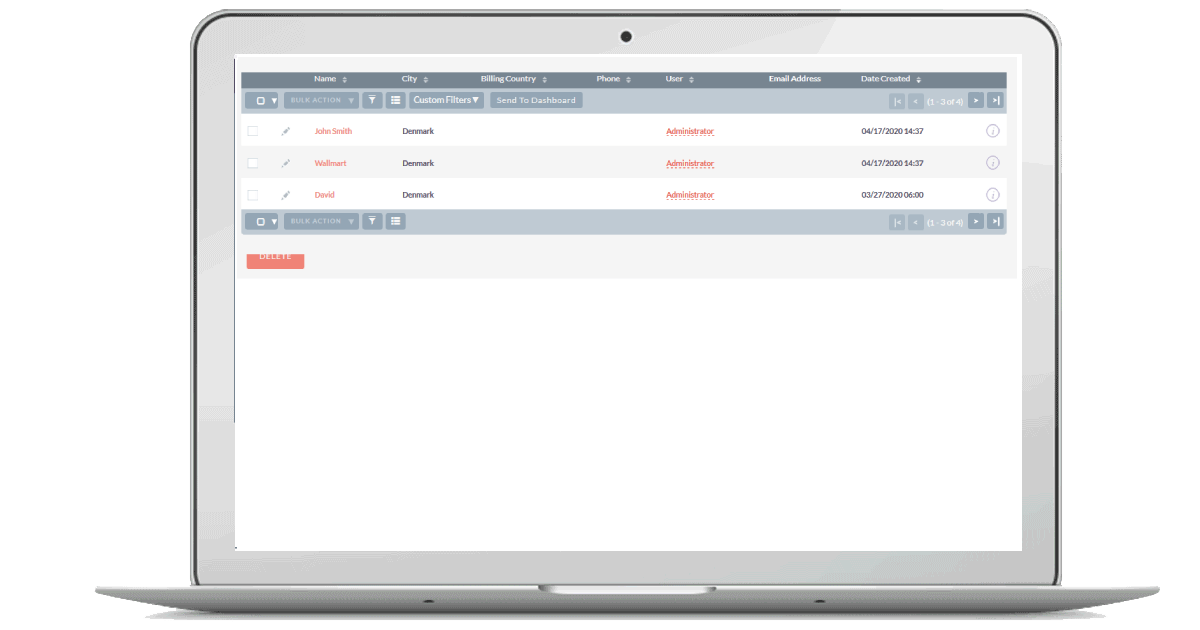Open Administrator user link in John Smith row
Screen dimensions: 1200x630
click(690, 131)
